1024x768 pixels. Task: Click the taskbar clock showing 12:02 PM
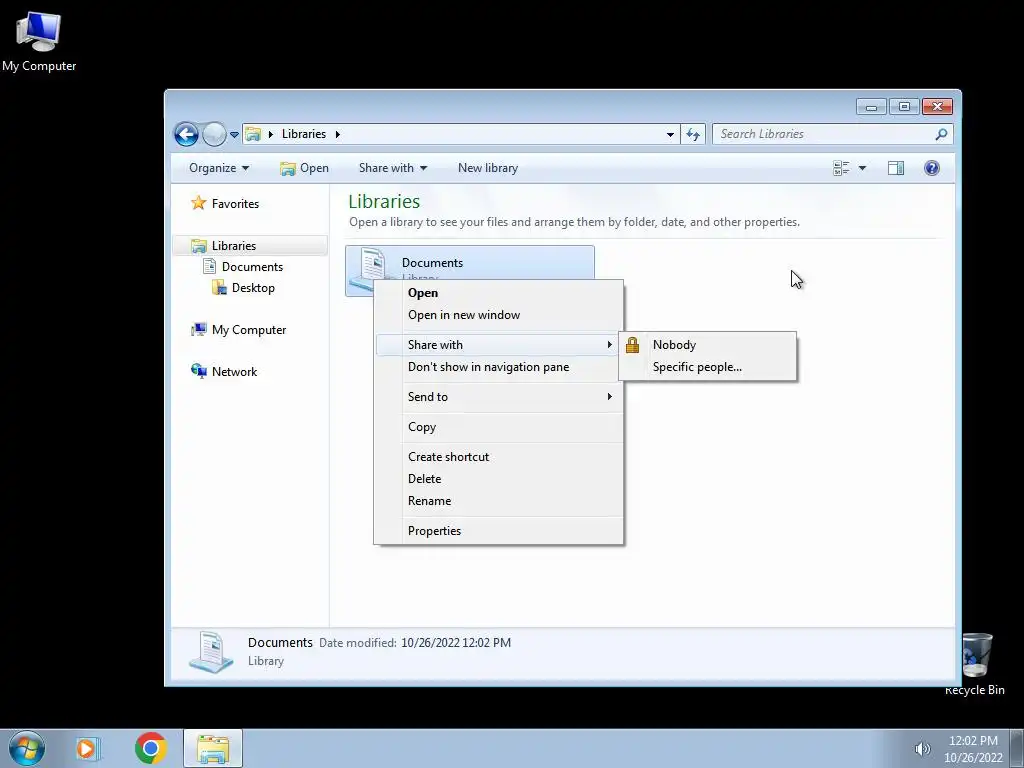click(973, 749)
